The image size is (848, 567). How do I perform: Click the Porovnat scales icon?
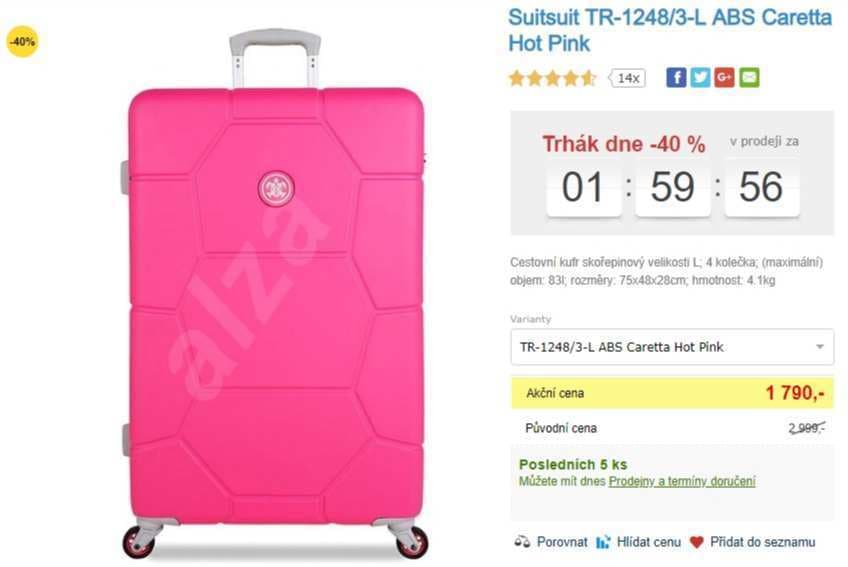click(x=522, y=542)
